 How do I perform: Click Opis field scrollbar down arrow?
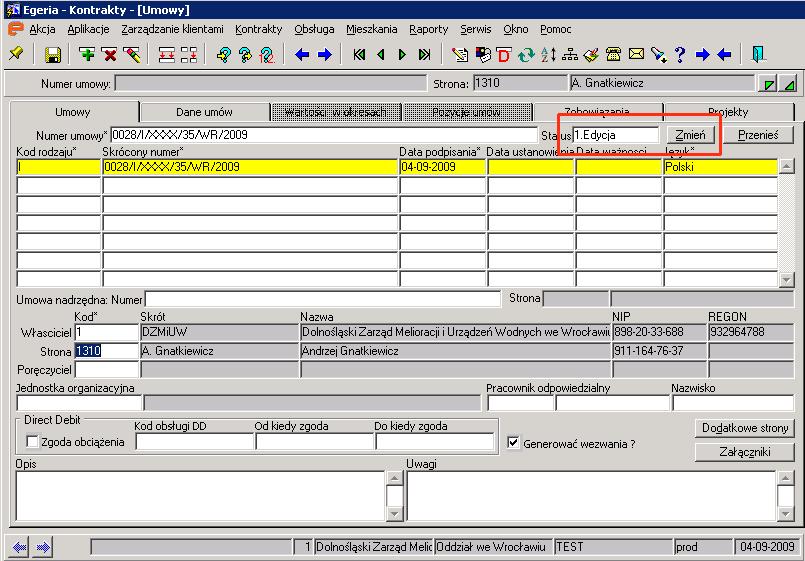coord(394,513)
